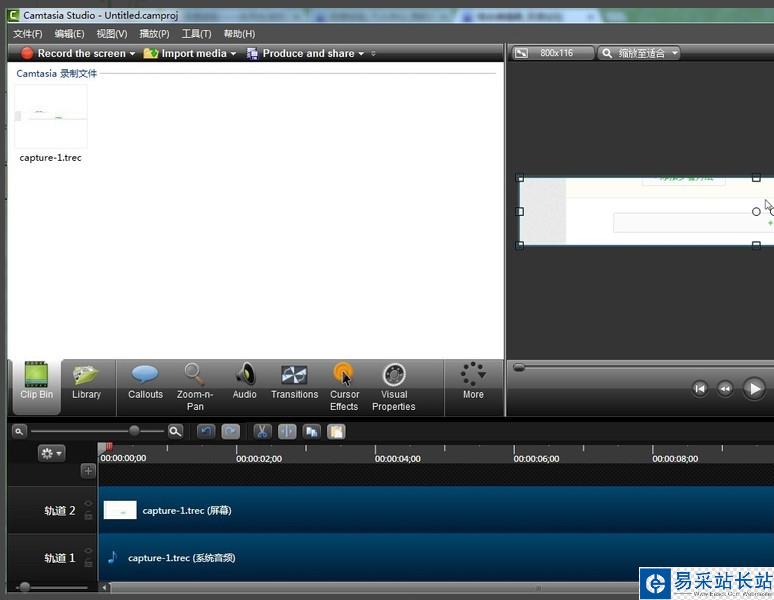The height and width of the screenshot is (600, 774).
Task: Click the Camtasia Studio title bar icon
Action: 13,15
